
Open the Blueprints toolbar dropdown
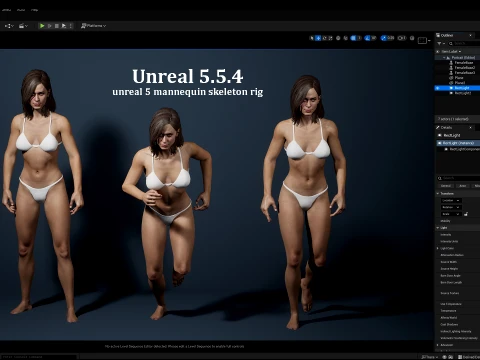[x=9, y=26]
